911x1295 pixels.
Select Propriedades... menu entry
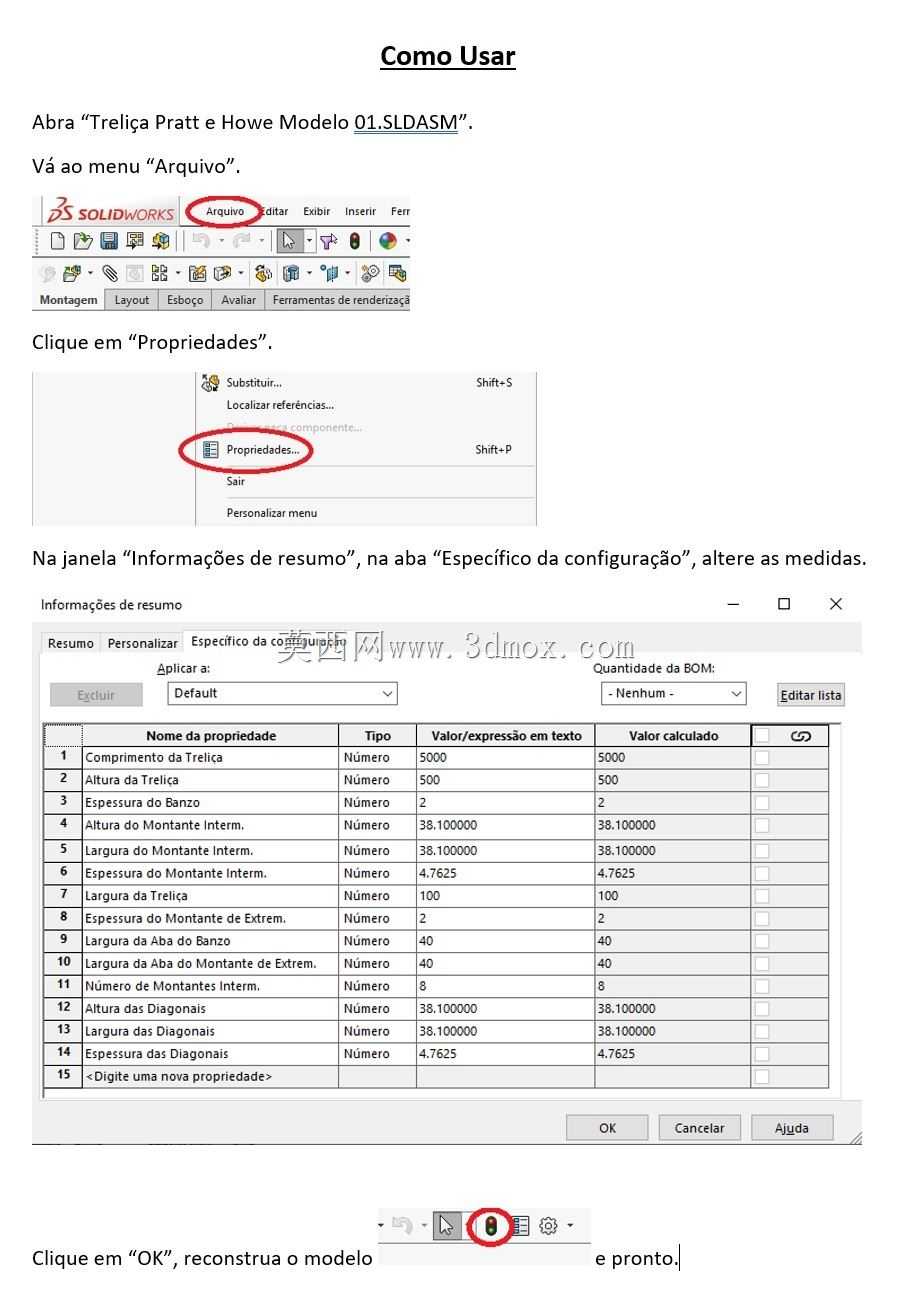pos(262,450)
